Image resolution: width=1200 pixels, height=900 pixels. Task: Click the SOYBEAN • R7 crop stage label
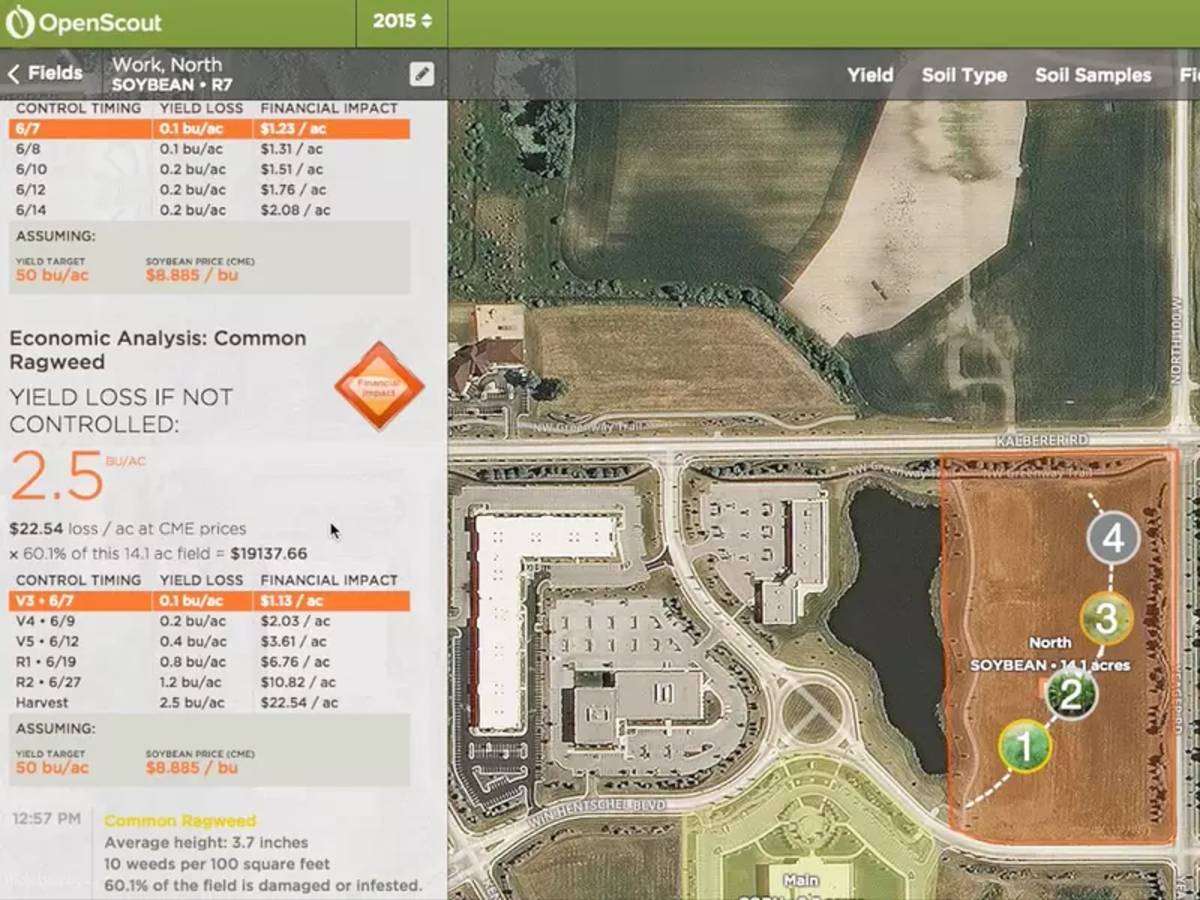point(172,85)
